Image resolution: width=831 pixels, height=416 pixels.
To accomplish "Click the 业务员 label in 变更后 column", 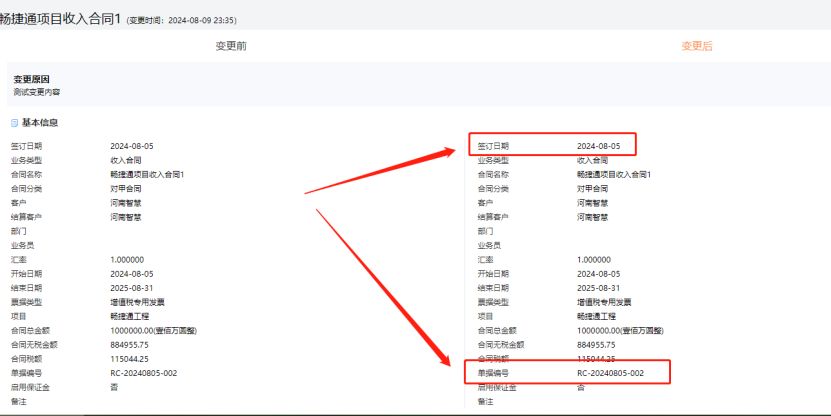I will tap(489, 245).
